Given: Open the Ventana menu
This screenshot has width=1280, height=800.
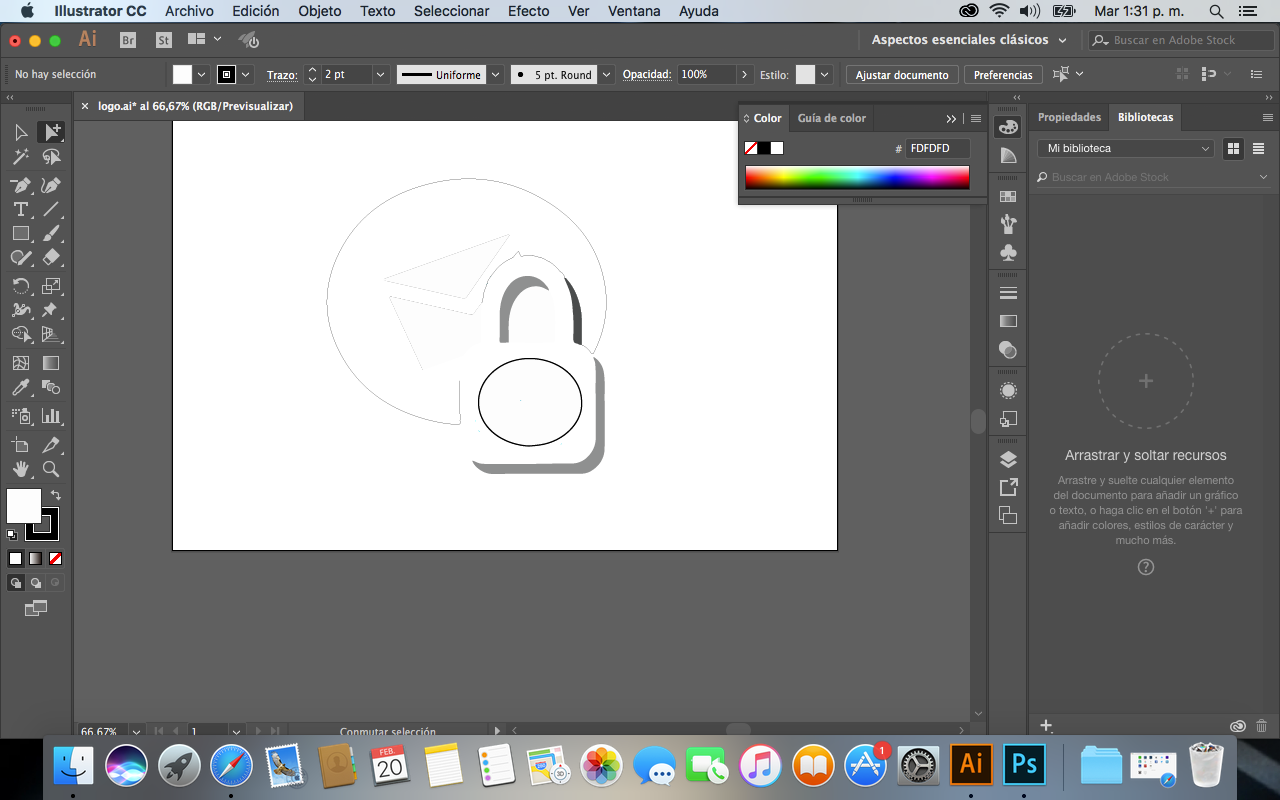Looking at the screenshot, I should [x=634, y=11].
